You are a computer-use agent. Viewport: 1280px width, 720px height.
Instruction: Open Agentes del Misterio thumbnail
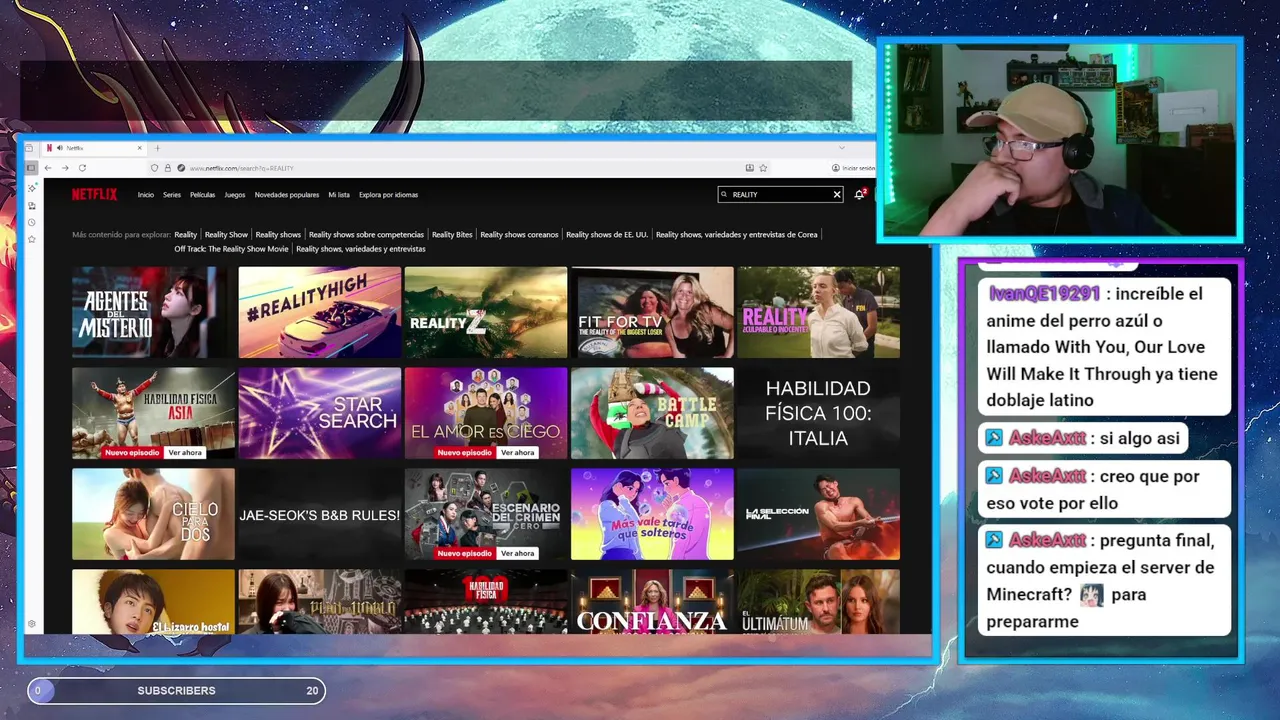click(153, 312)
